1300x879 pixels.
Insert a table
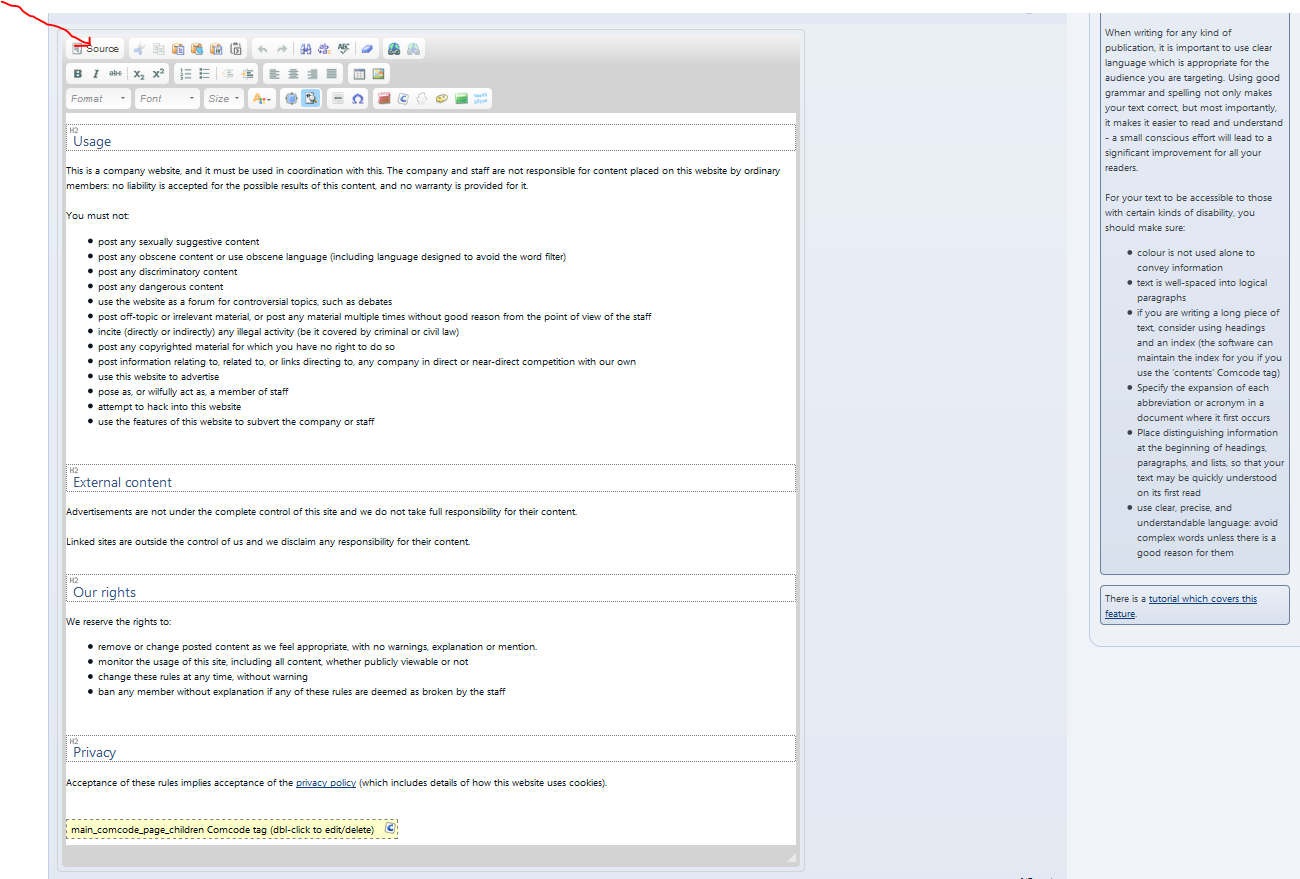(359, 74)
